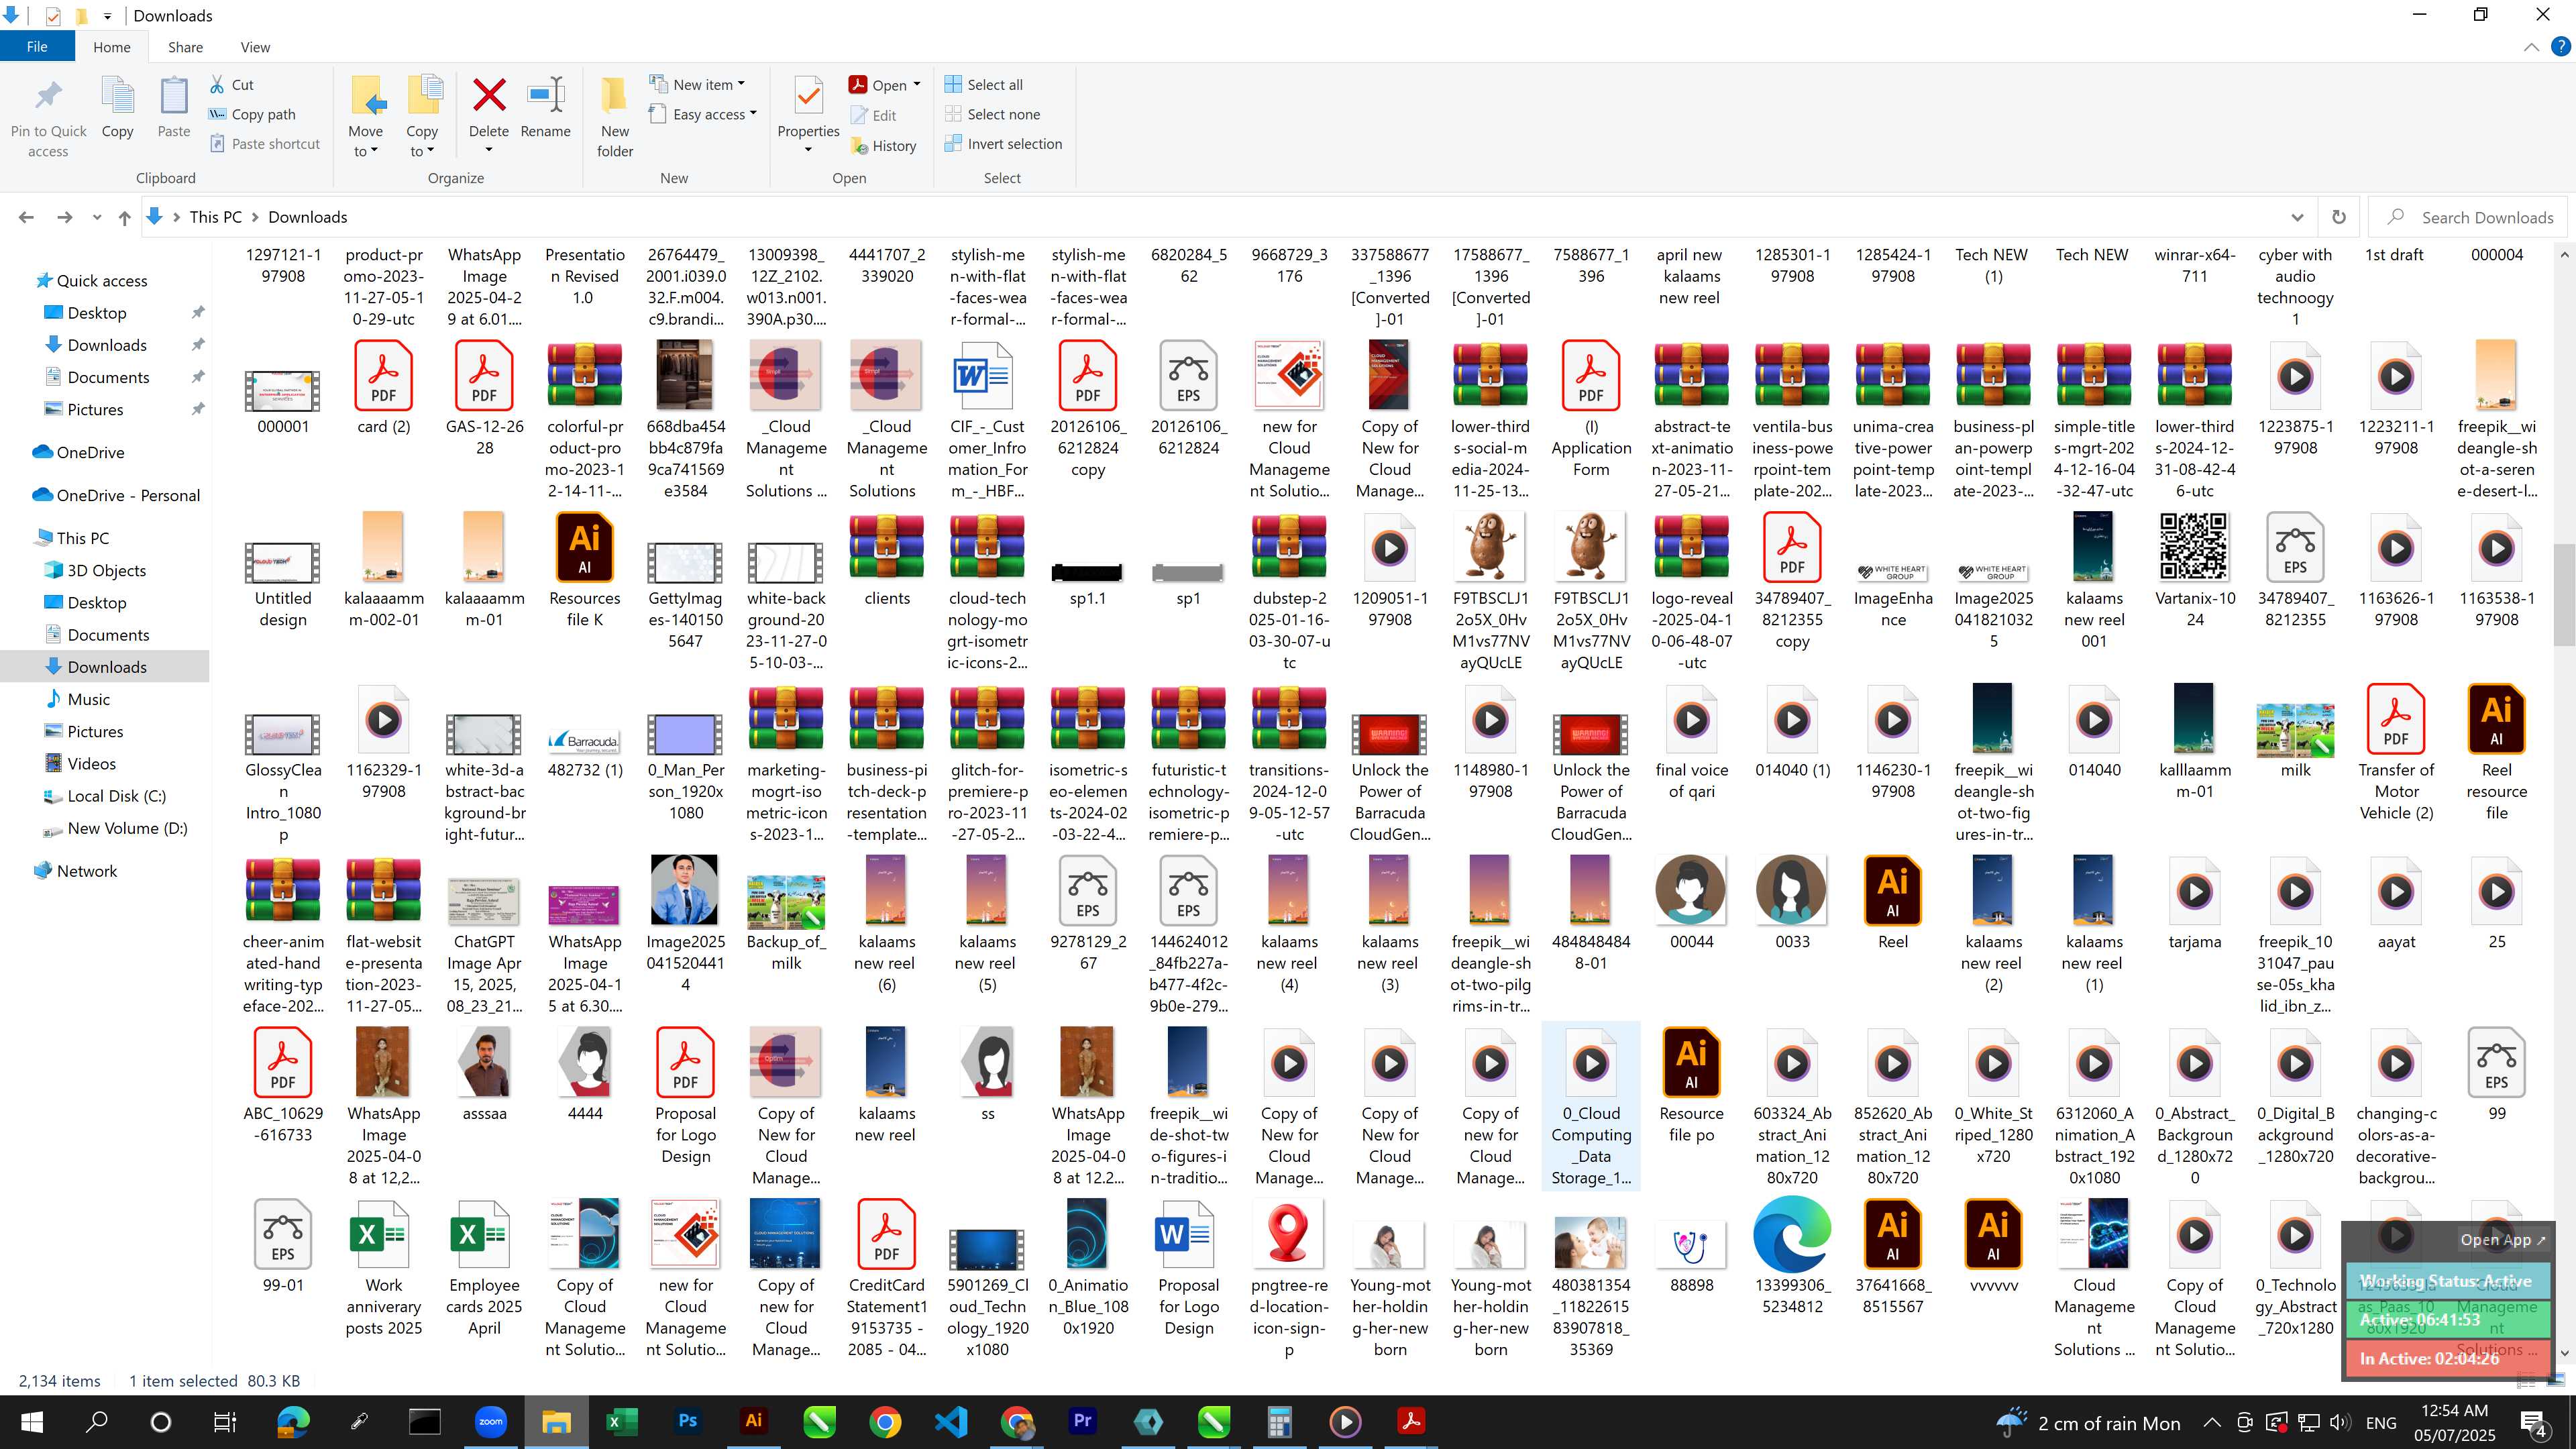This screenshot has width=2576, height=1449.
Task: Click the Pin to Quick access icon
Action: coord(48,96)
